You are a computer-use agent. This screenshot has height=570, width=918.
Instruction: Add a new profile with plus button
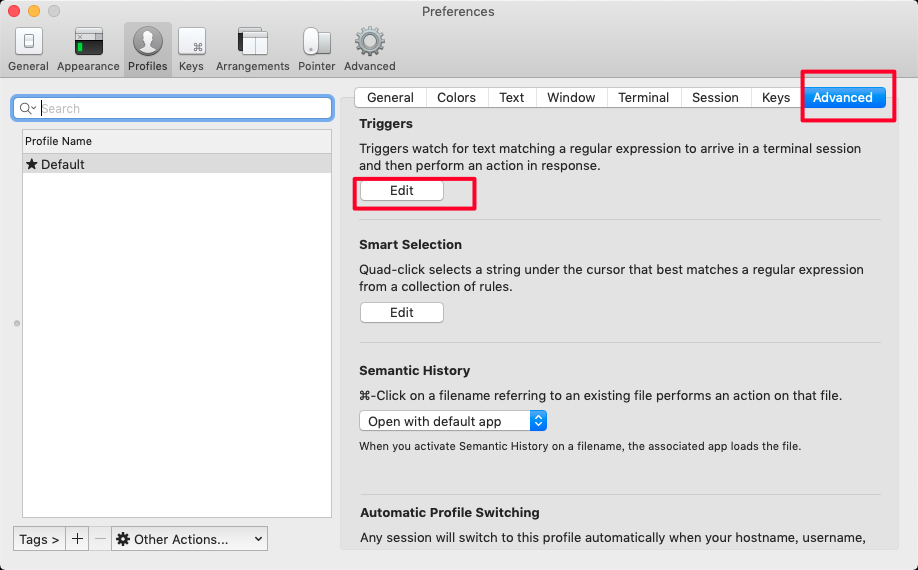click(77, 539)
